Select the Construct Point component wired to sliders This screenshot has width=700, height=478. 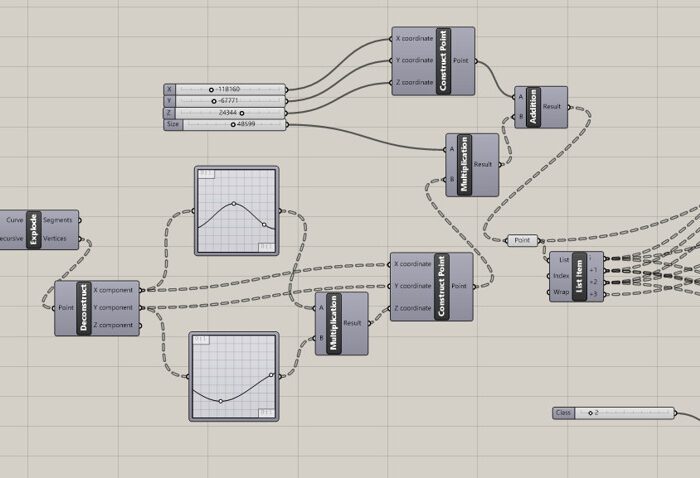click(443, 61)
